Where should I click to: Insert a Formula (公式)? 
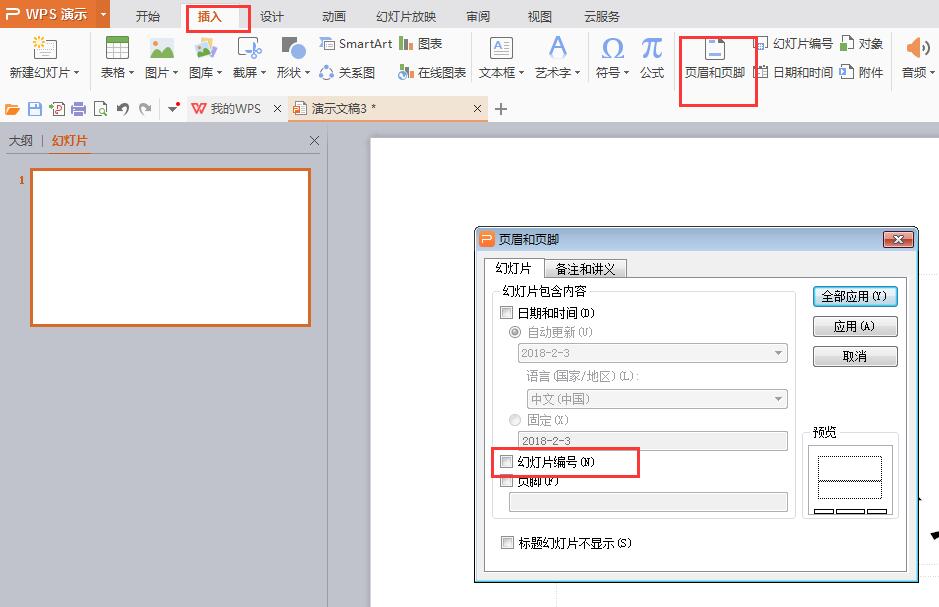pos(652,57)
